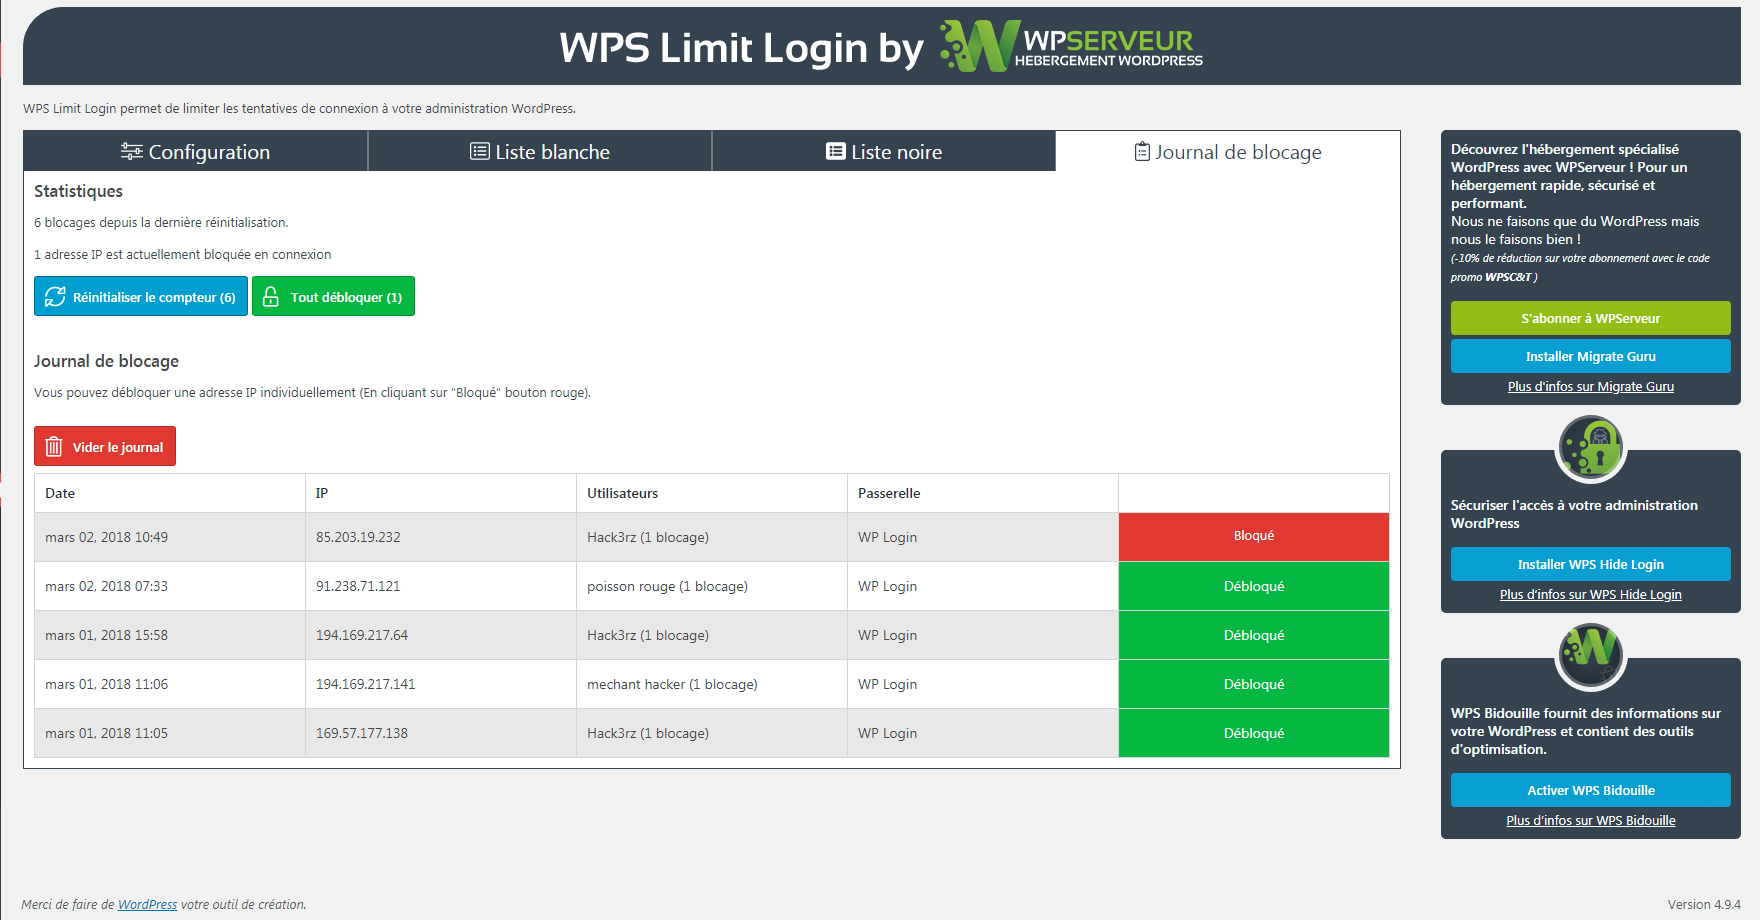The height and width of the screenshot is (920, 1760).
Task: Click the refresh icon on Réinitialiser le compteur
Action: coord(55,297)
